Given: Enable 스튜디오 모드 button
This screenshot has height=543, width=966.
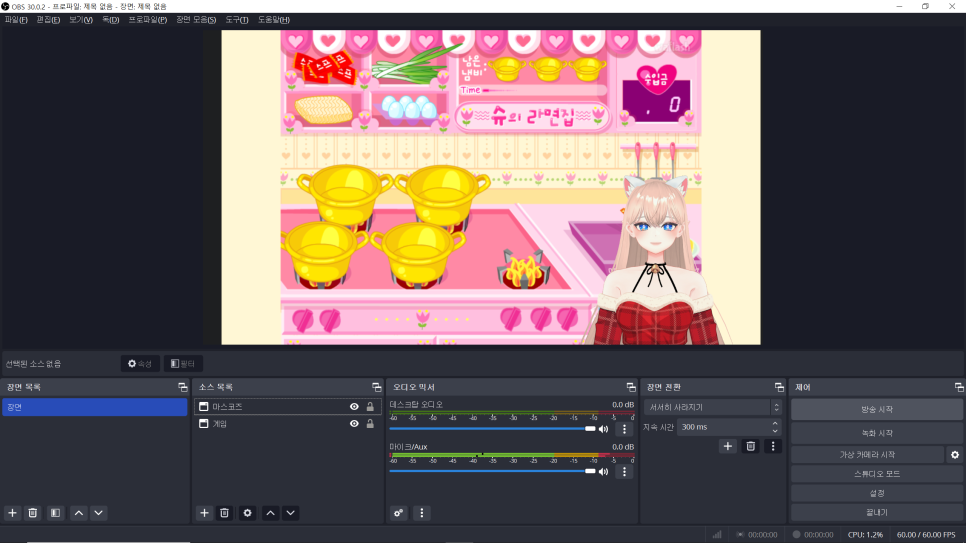Looking at the screenshot, I should (877, 474).
